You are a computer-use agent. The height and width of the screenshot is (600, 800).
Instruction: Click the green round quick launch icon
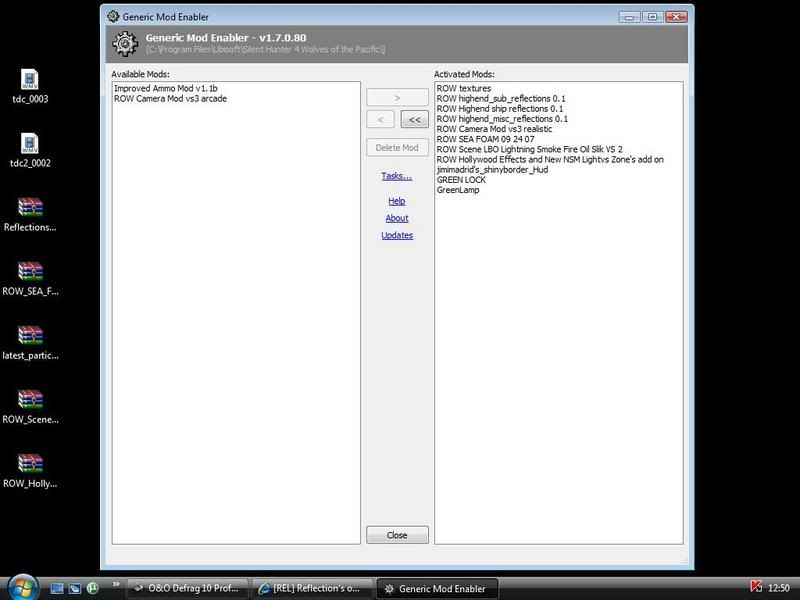click(93, 588)
